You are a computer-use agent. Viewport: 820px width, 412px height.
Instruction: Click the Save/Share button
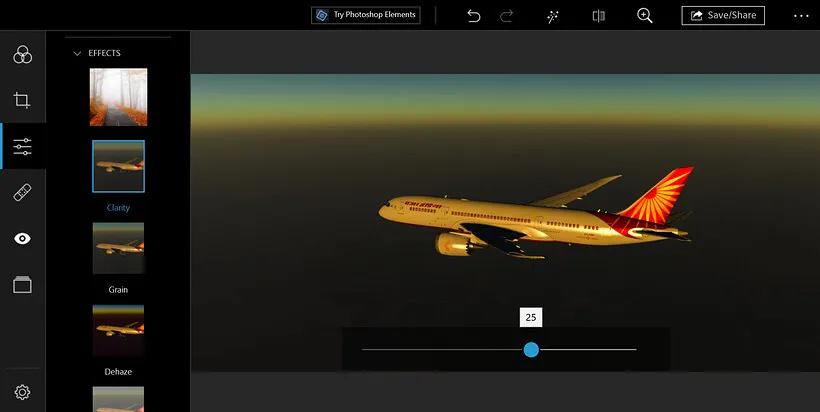pyautogui.click(x=723, y=15)
